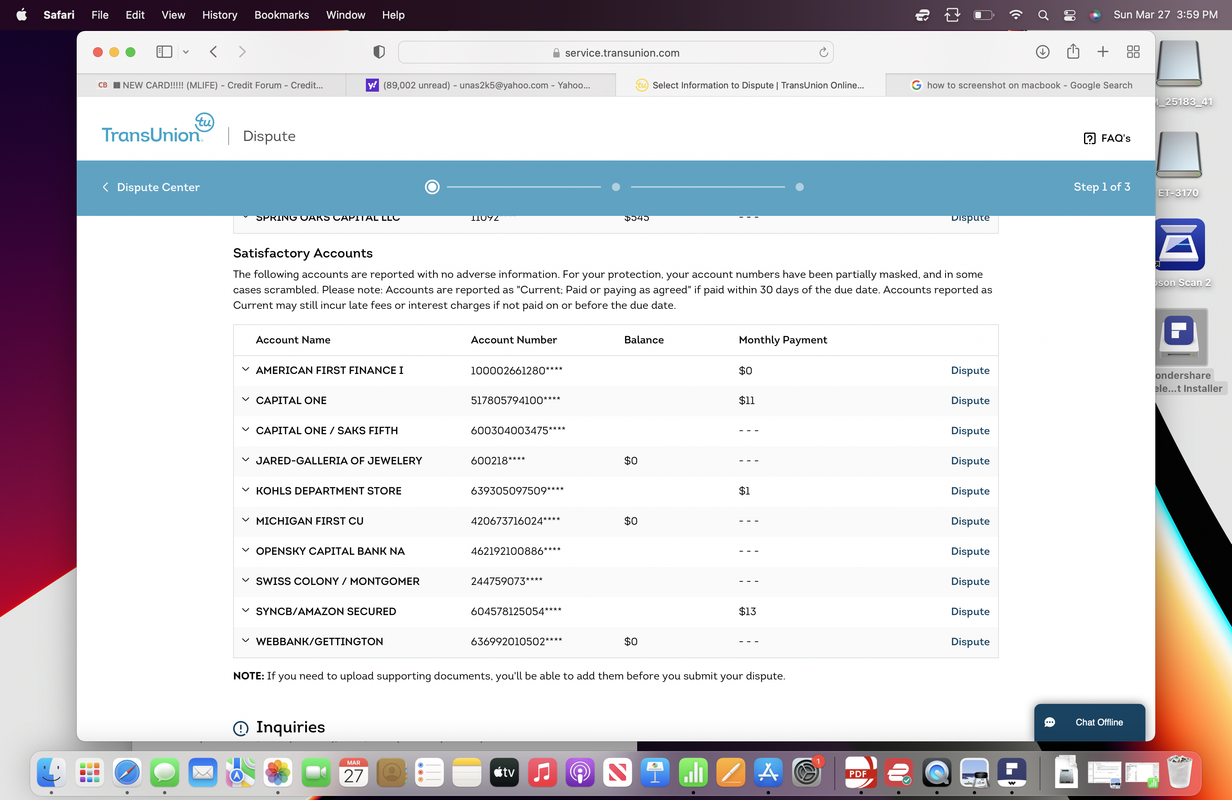Screen dimensions: 1232x800
Task: Open App Store from the Dock
Action: (768, 772)
